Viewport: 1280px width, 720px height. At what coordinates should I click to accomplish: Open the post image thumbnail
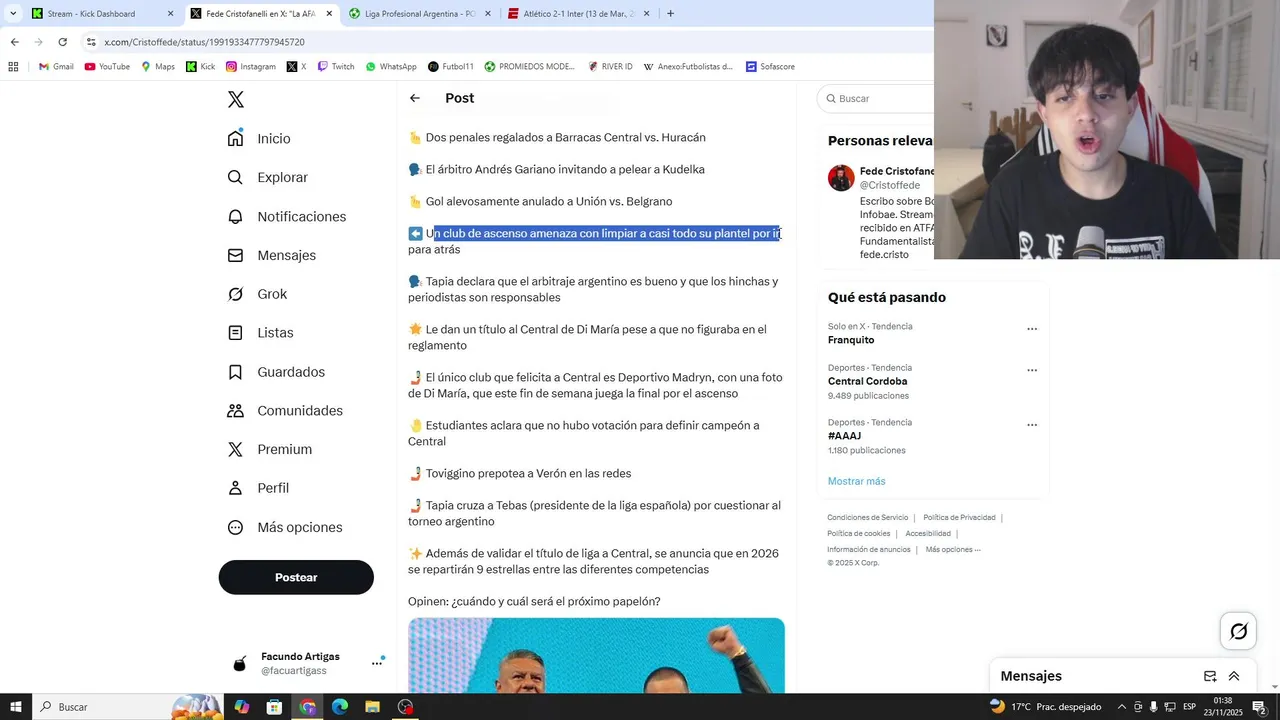click(596, 655)
